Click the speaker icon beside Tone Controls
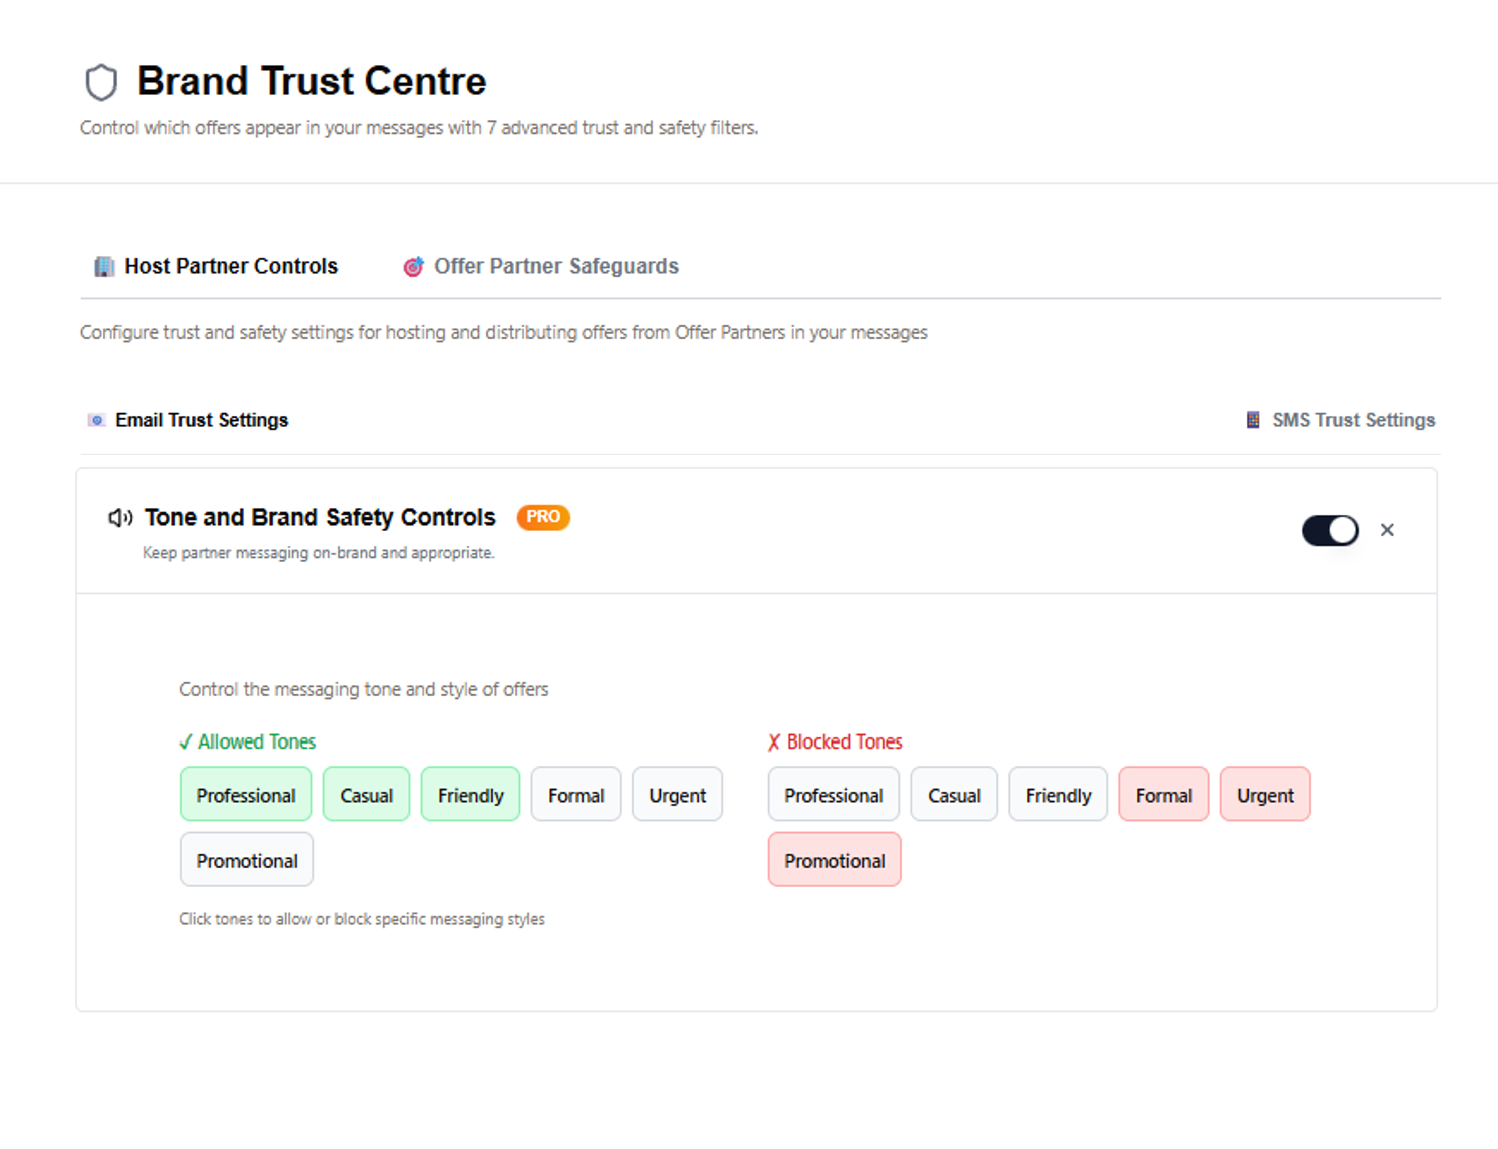The height and width of the screenshot is (1149, 1498). click(x=120, y=517)
